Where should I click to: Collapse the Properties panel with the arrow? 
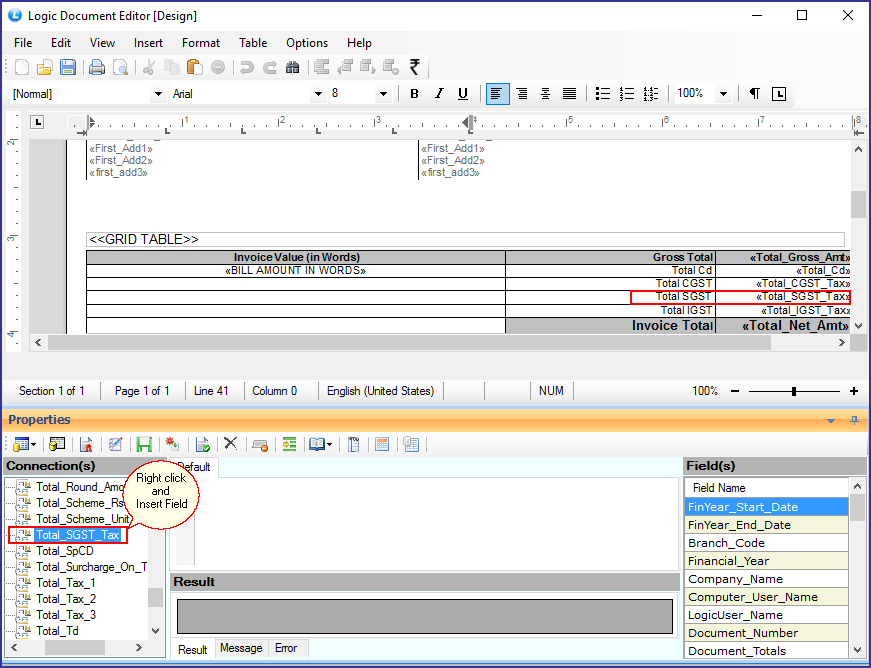(x=831, y=421)
